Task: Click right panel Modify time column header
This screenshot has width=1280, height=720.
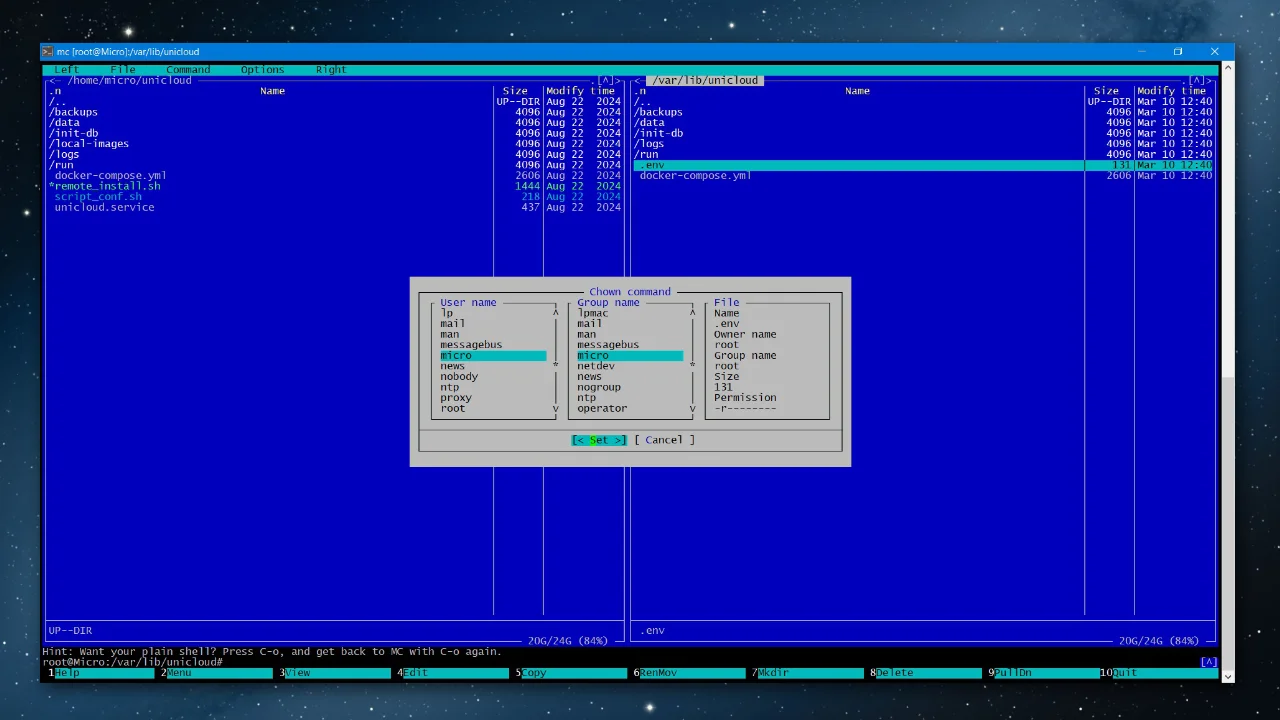Action: pyautogui.click(x=1171, y=91)
